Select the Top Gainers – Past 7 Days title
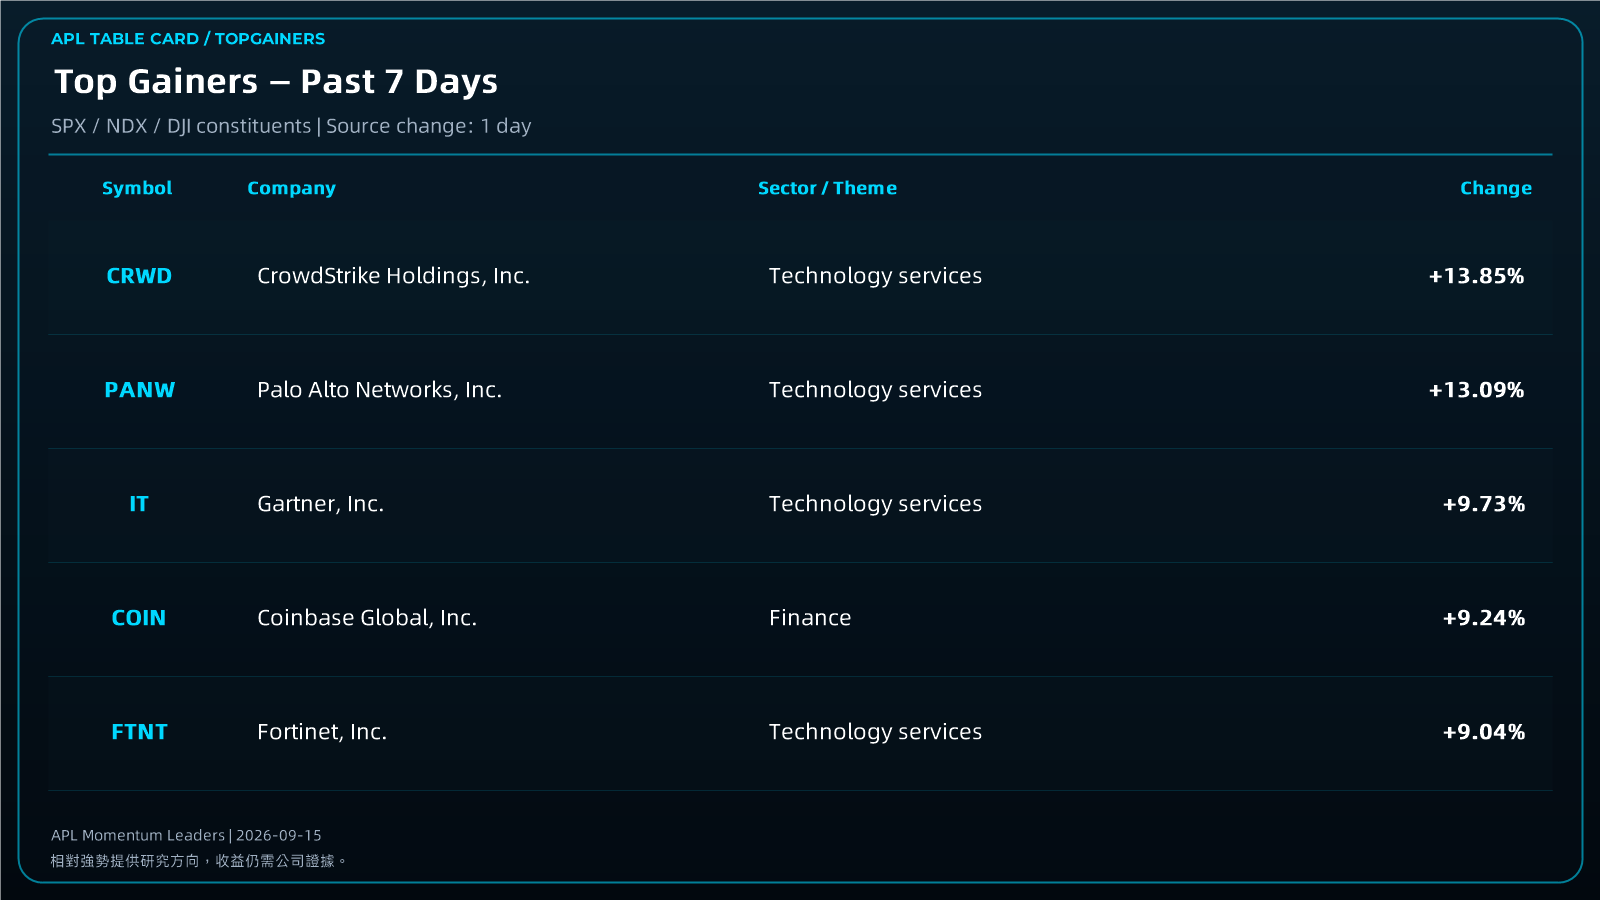 pyautogui.click(x=276, y=81)
